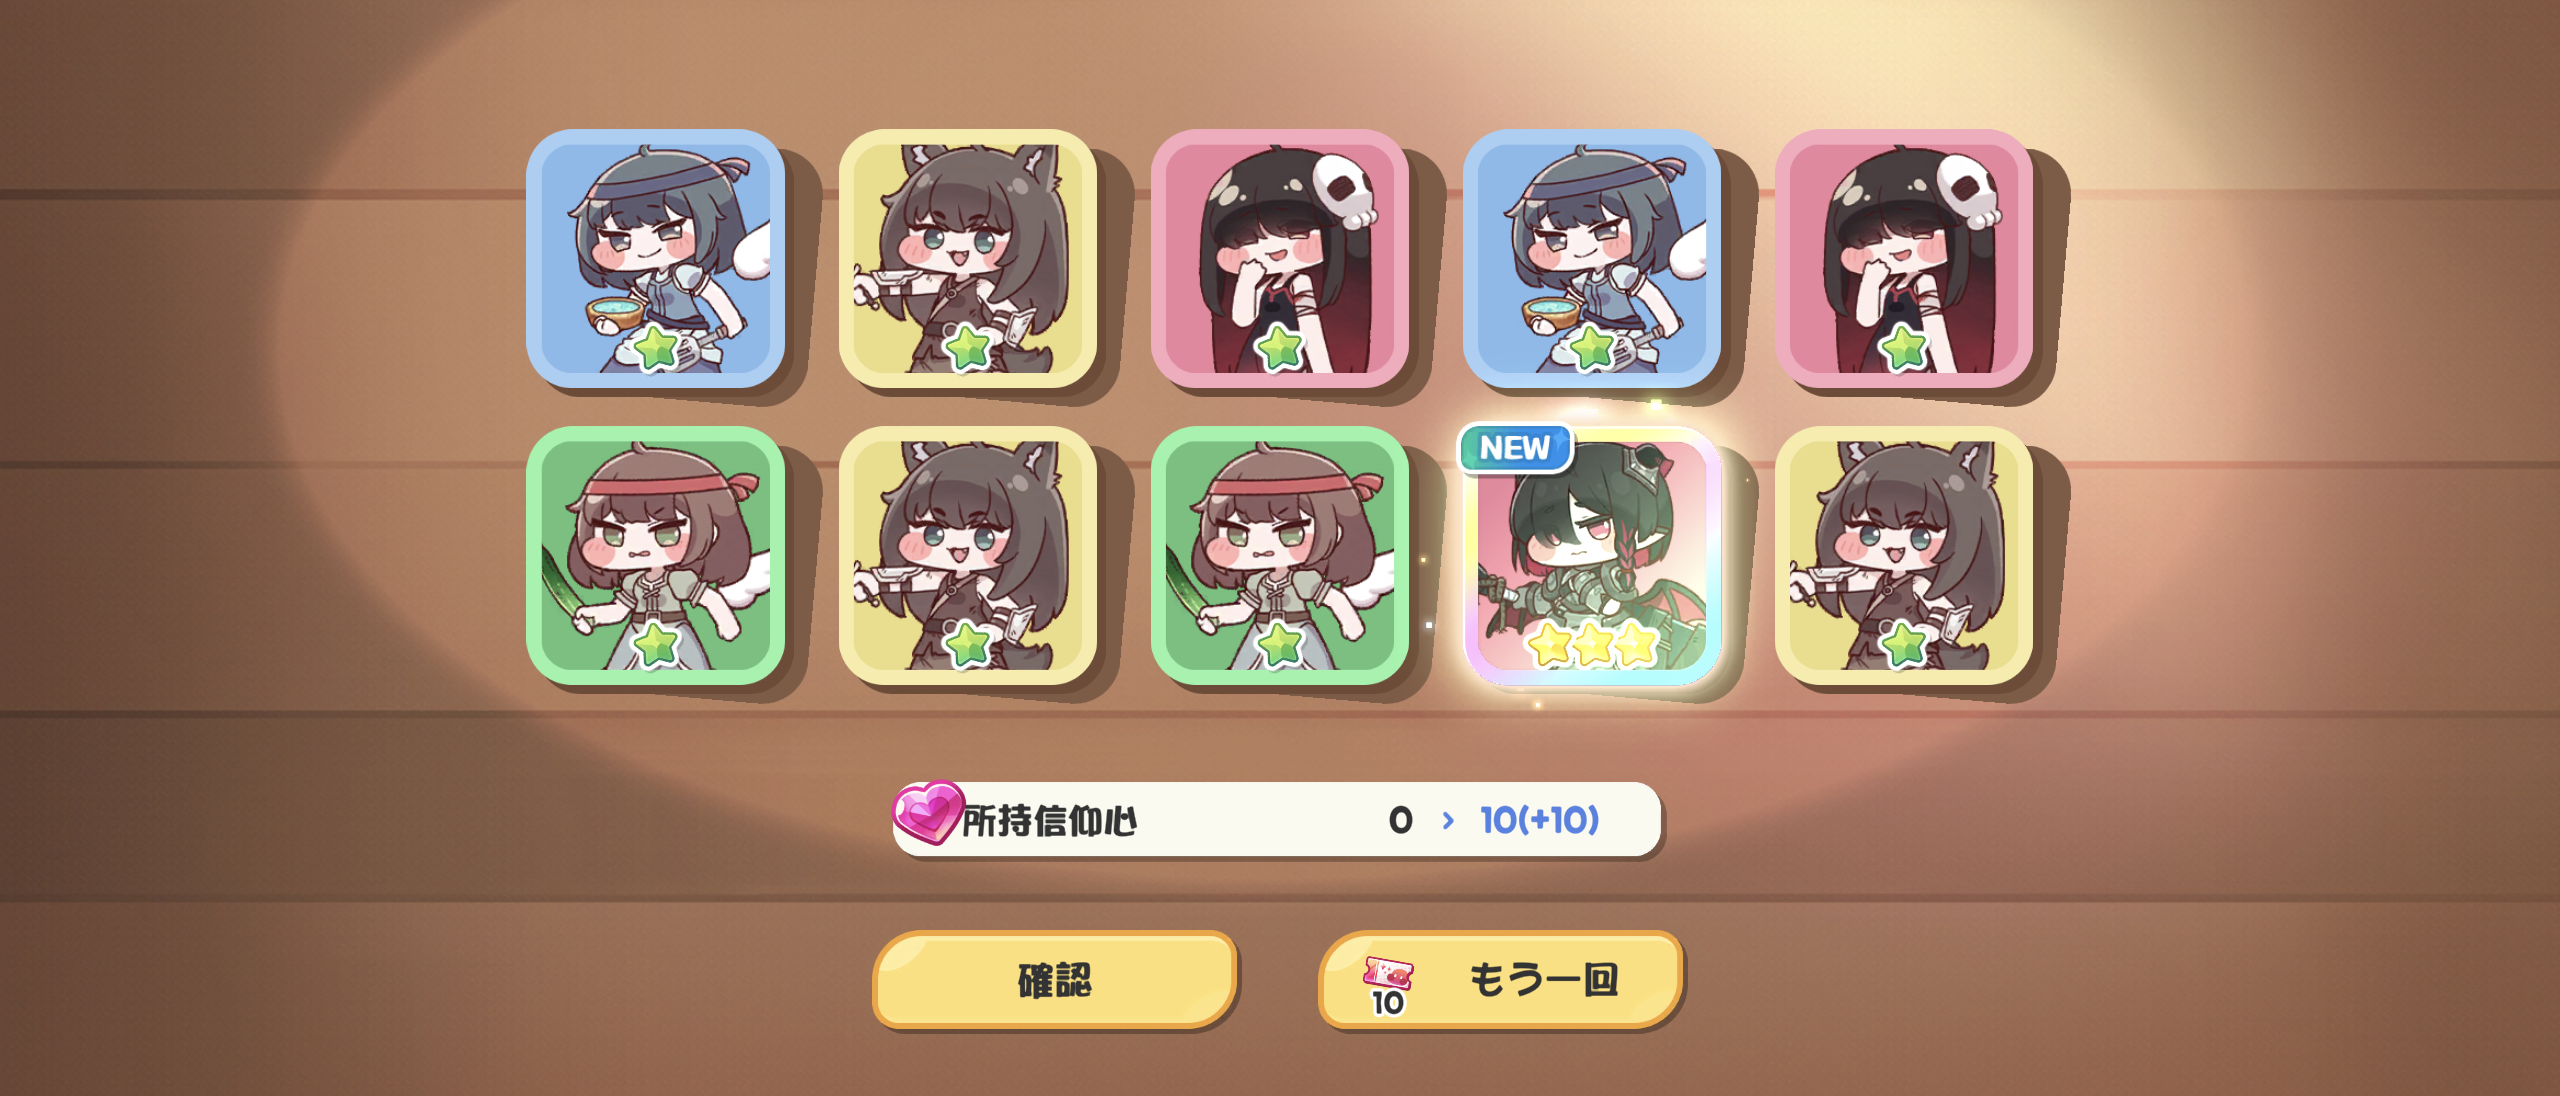Screen dimensions: 2560x1096
Task: Confirm results with the 確認 button
Action: [1055, 979]
